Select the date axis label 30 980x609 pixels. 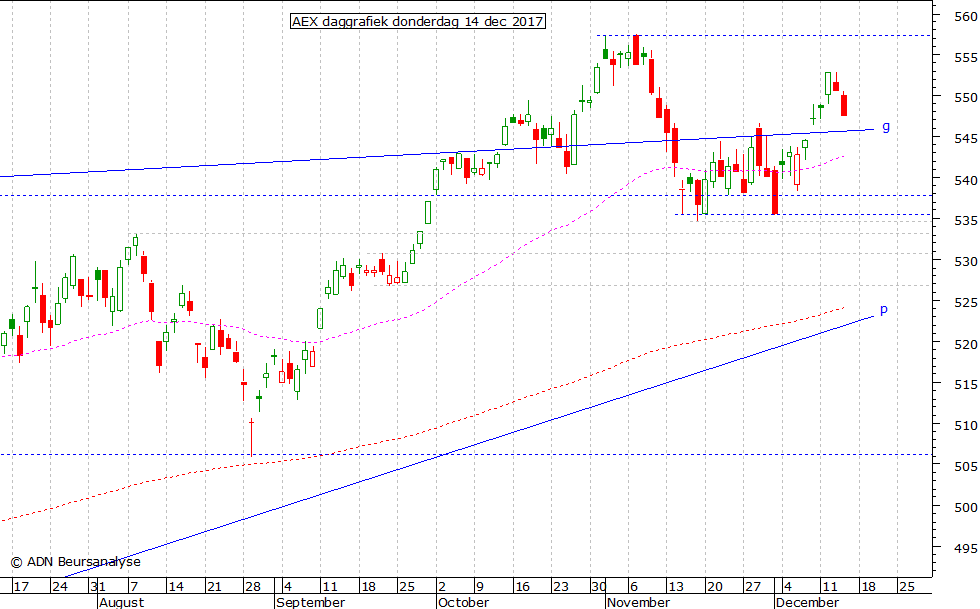[599, 586]
